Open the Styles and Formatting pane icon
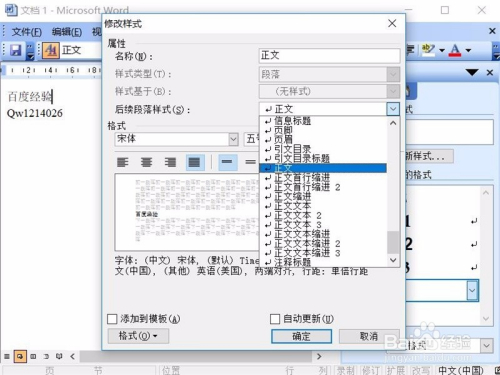The height and width of the screenshot is (375, 500). point(51,50)
